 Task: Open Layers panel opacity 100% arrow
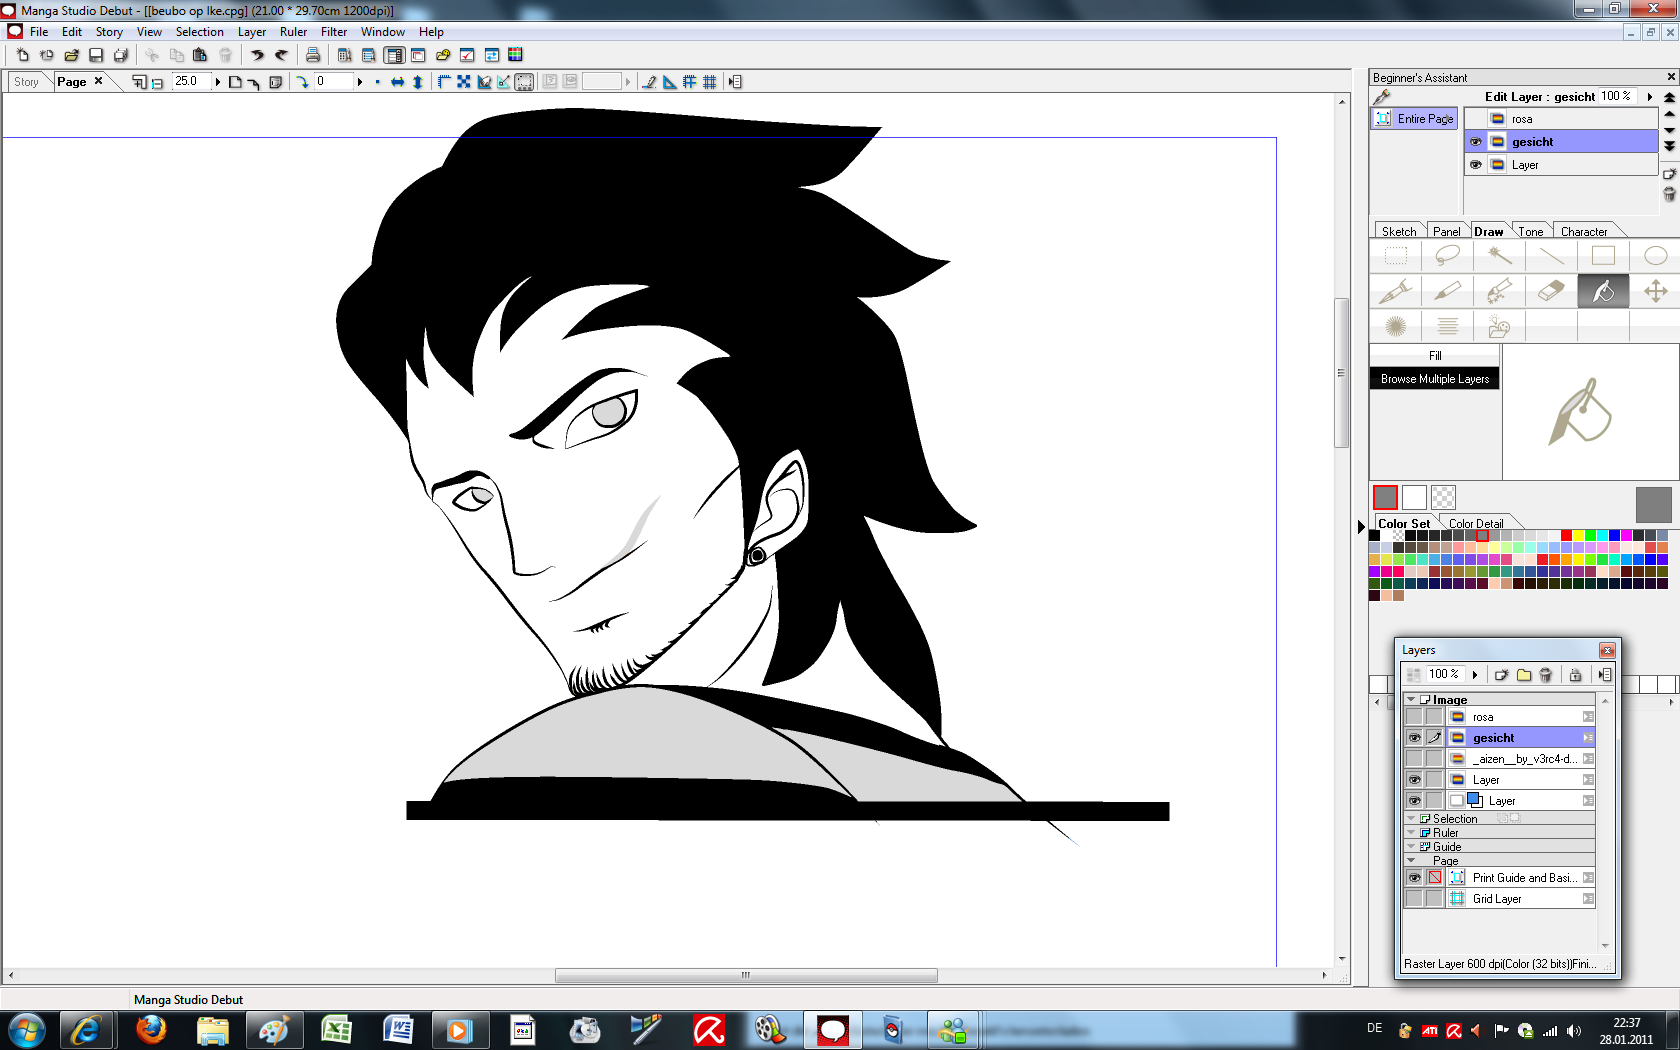tap(1475, 675)
